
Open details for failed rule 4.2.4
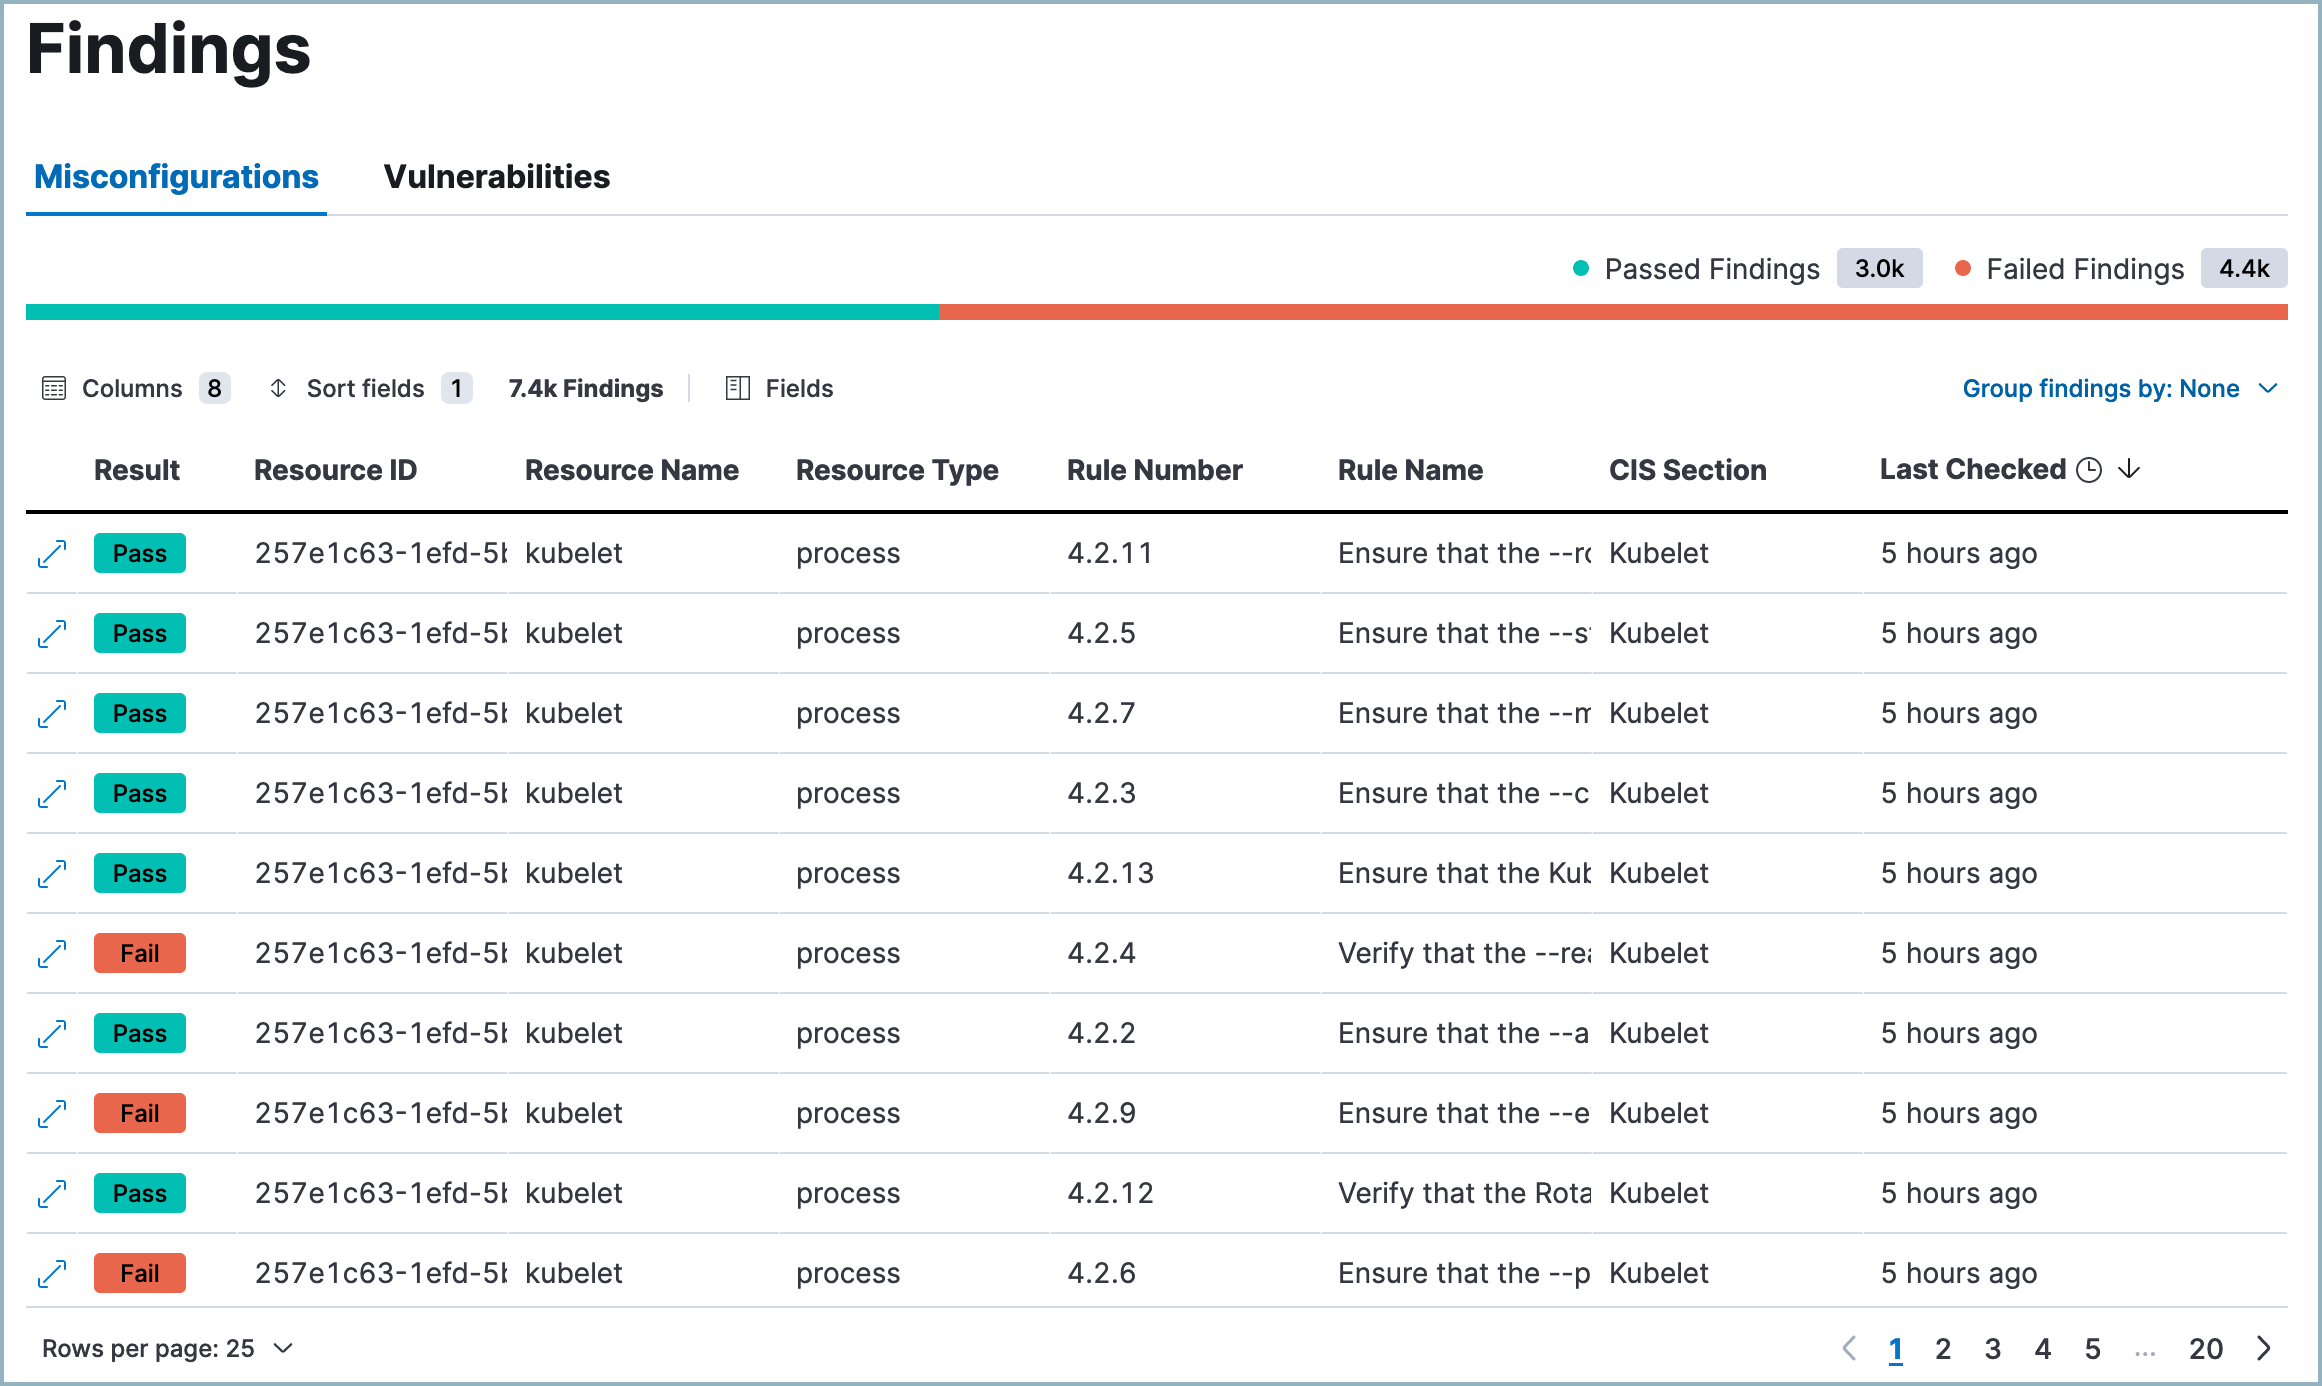click(52, 953)
